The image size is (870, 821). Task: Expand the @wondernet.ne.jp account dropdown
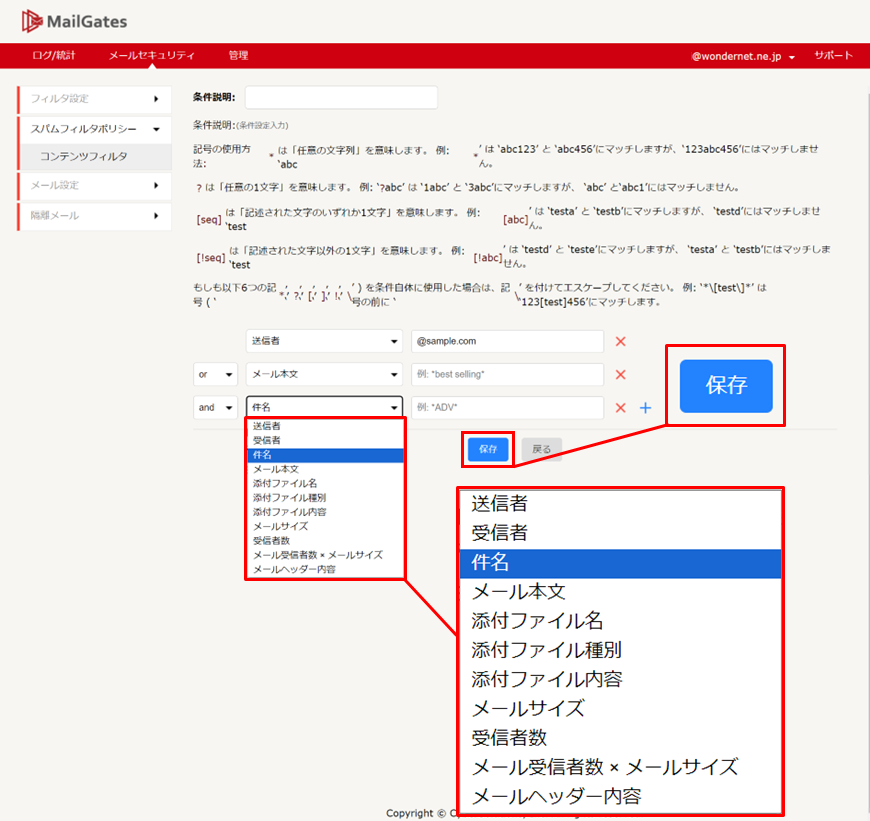click(x=743, y=56)
